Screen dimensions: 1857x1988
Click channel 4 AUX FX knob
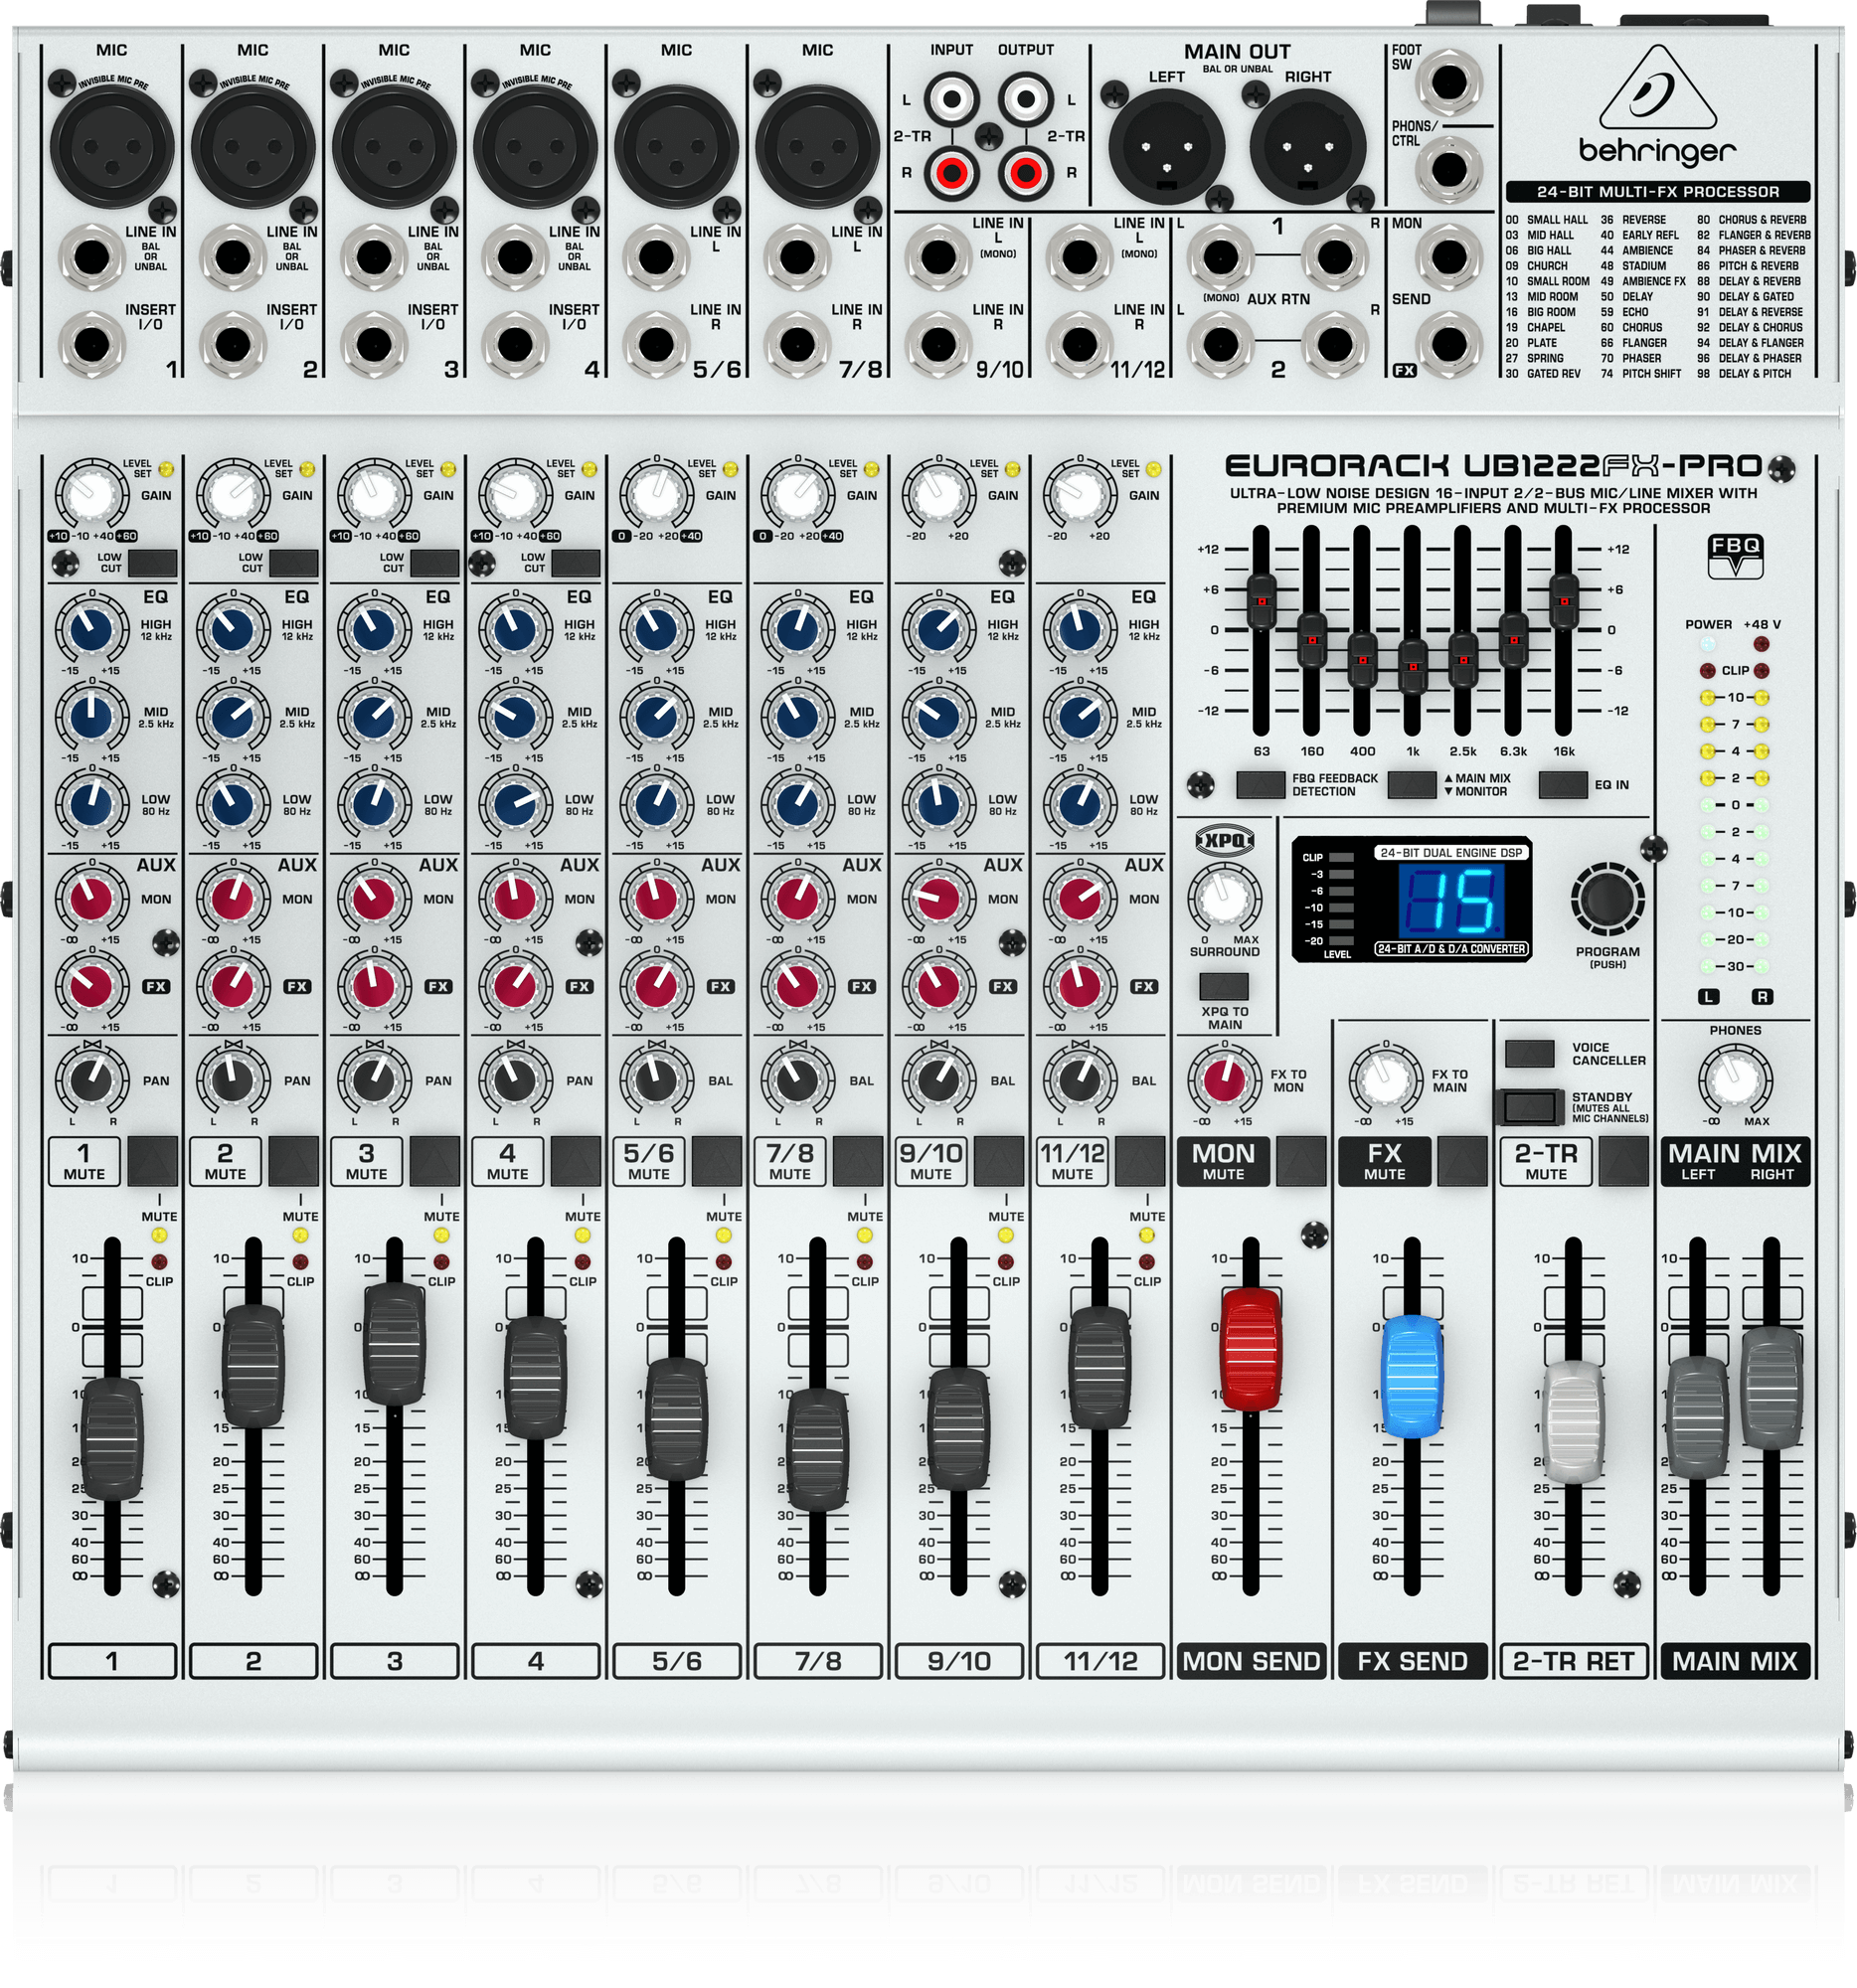pos(515,986)
